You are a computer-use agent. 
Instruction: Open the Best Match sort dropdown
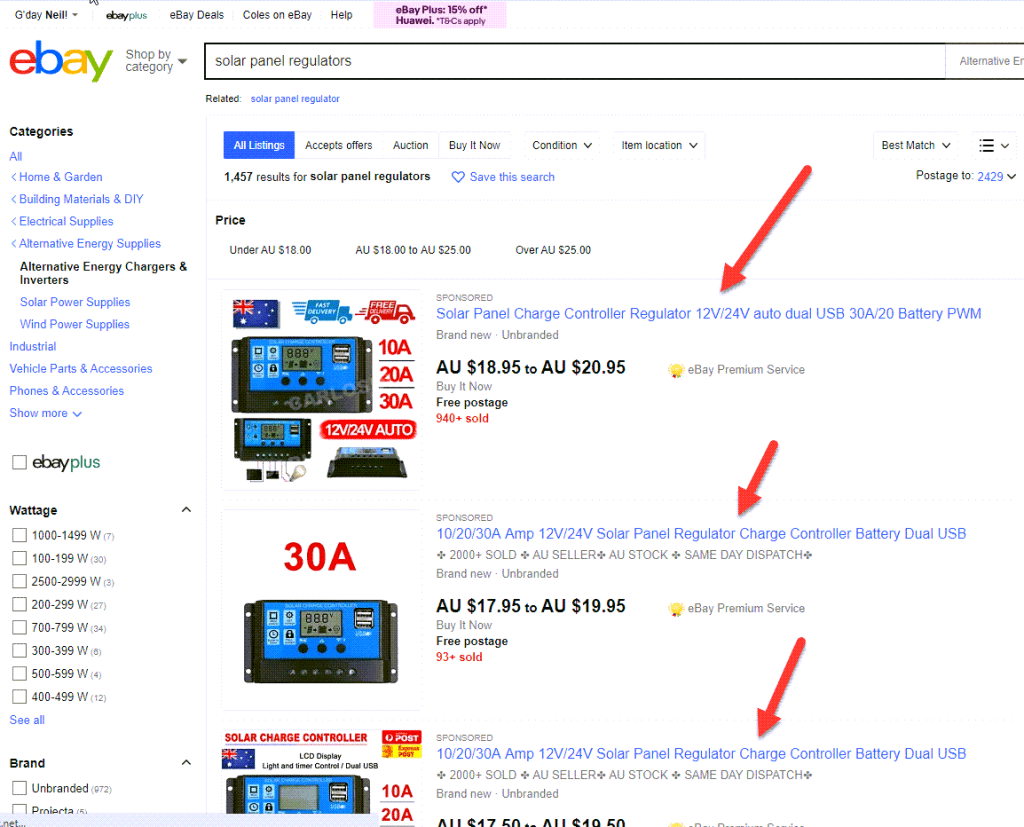point(916,146)
